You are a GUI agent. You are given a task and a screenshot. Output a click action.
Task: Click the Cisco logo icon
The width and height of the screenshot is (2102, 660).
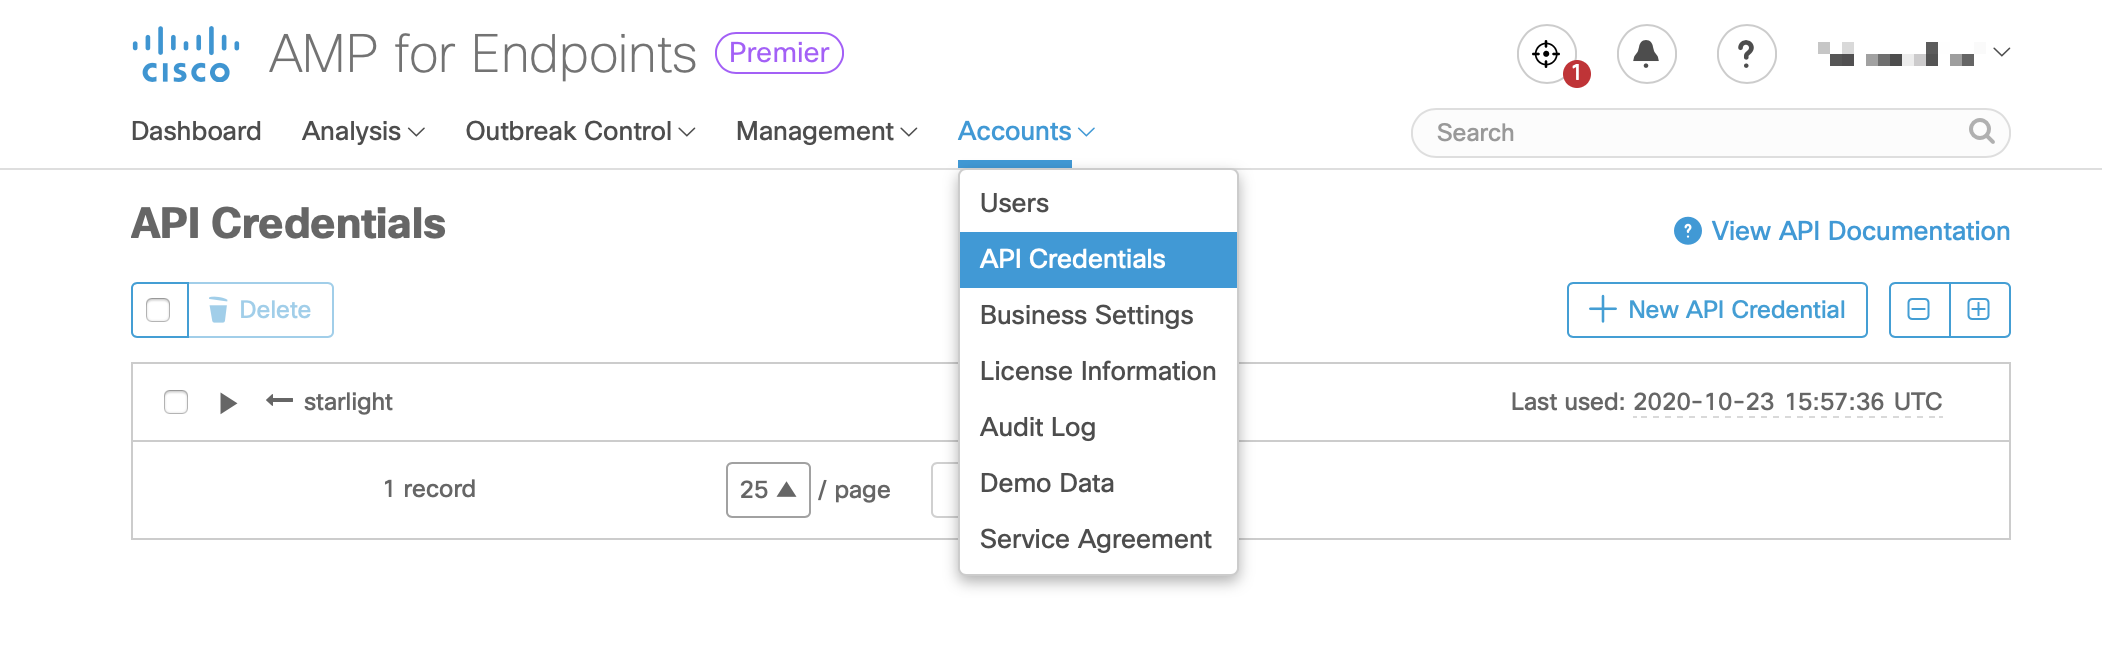186,55
